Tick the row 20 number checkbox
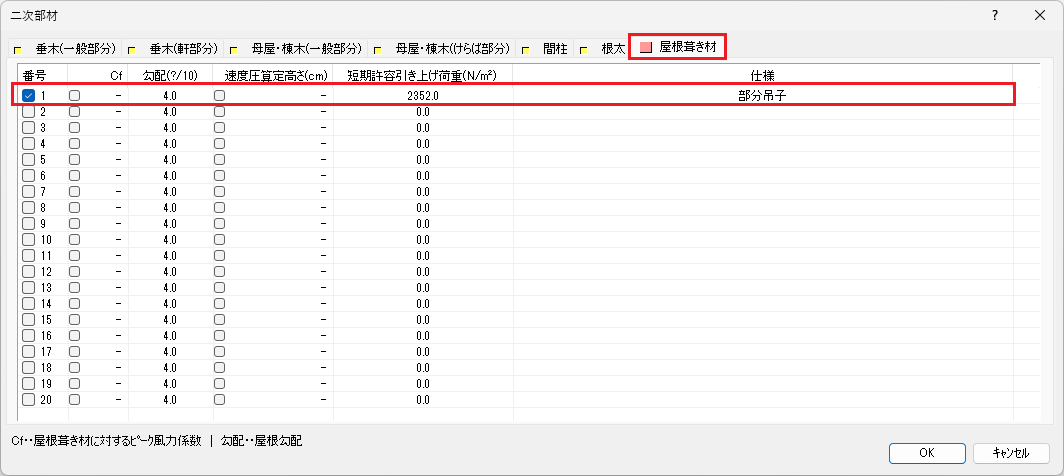Image resolution: width=1064 pixels, height=476 pixels. click(x=28, y=399)
